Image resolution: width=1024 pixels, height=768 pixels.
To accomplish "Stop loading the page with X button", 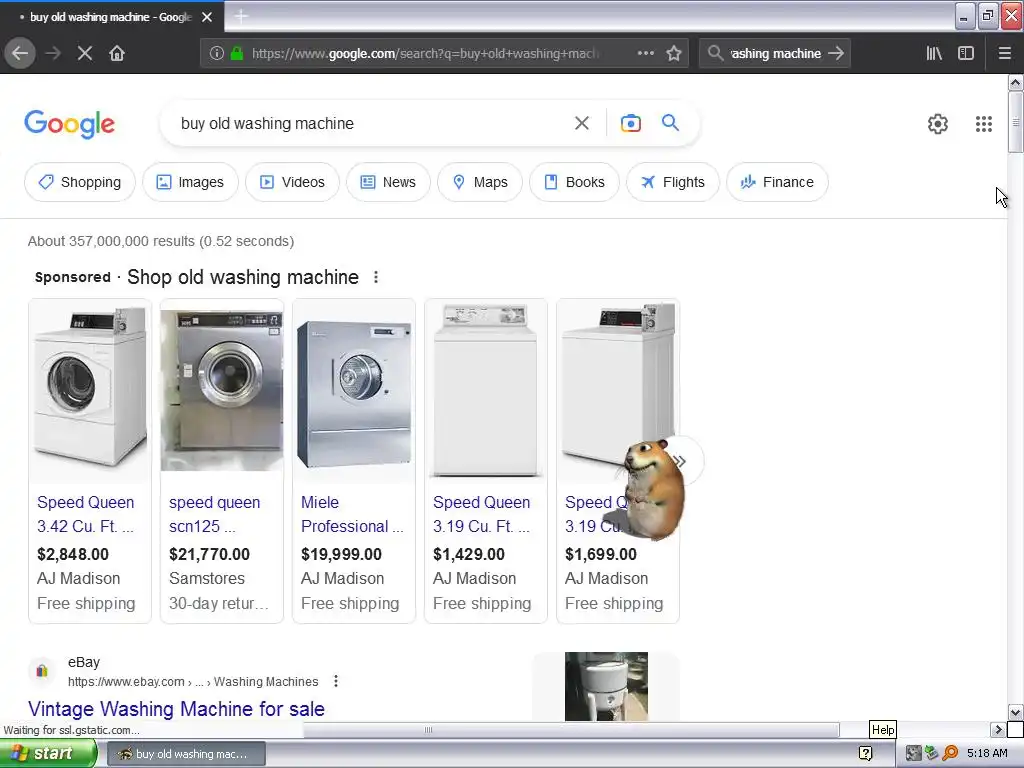I will coord(85,54).
